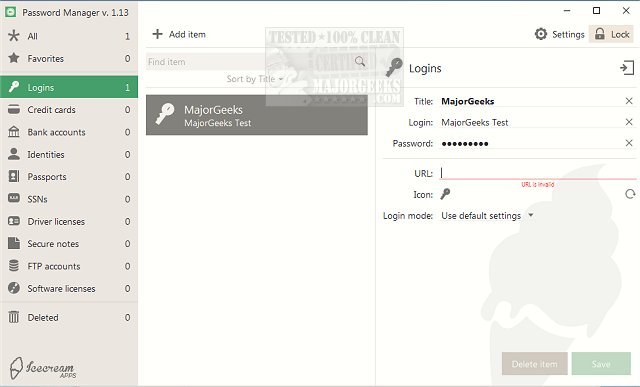The height and width of the screenshot is (387, 640).
Task: Show the Secure notes category
Action: point(69,244)
